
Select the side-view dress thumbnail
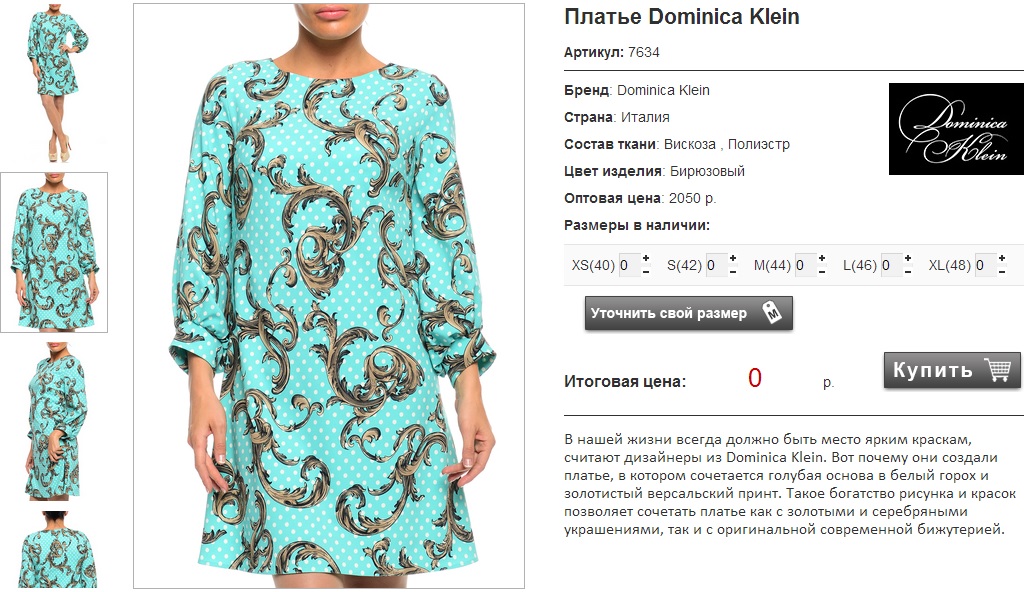(54, 421)
